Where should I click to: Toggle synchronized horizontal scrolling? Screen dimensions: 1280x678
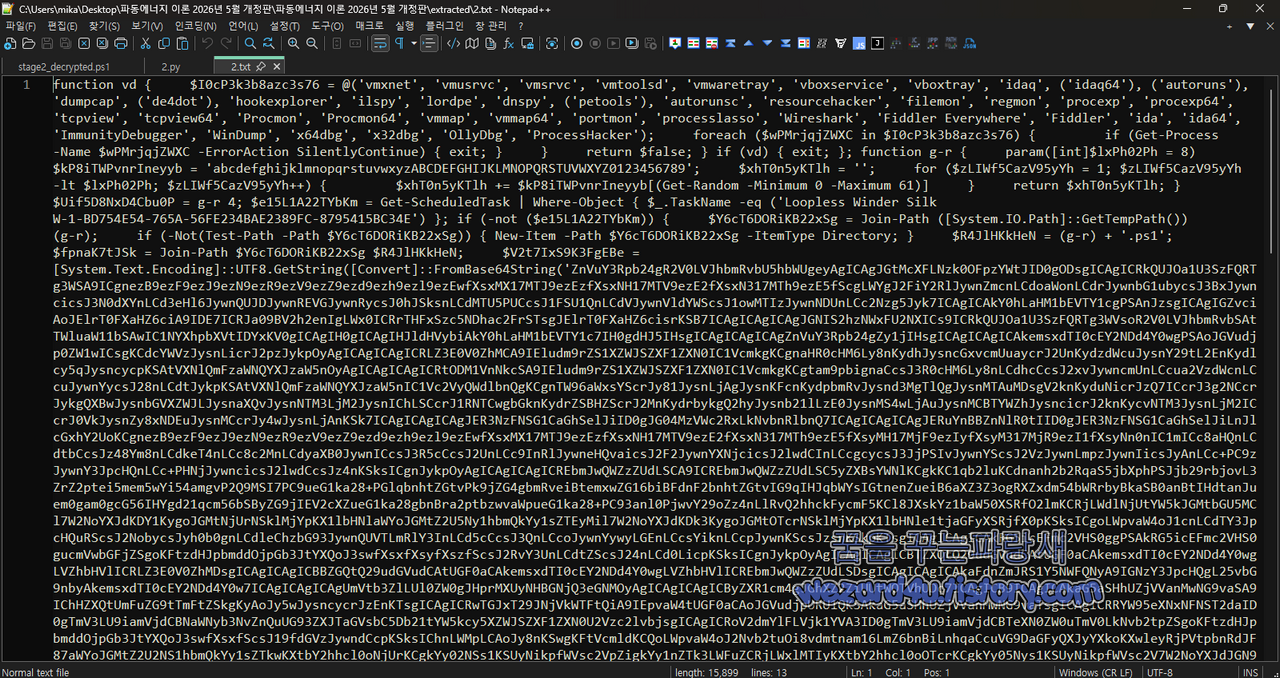(355, 43)
